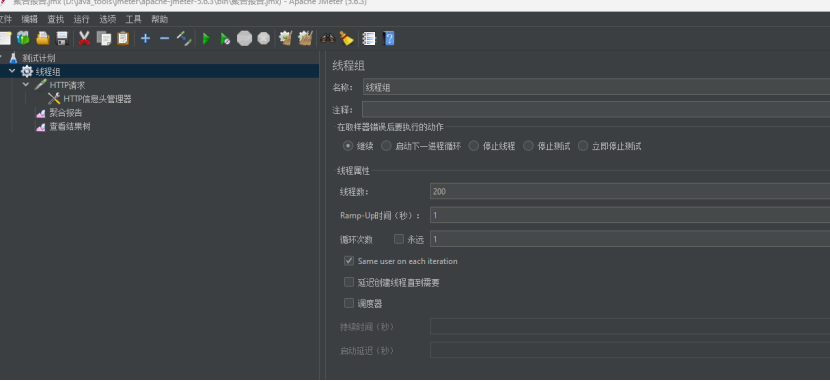The width and height of the screenshot is (830, 381).
Task: Click the 启动延迟（秒） input field
Action: click(630, 350)
